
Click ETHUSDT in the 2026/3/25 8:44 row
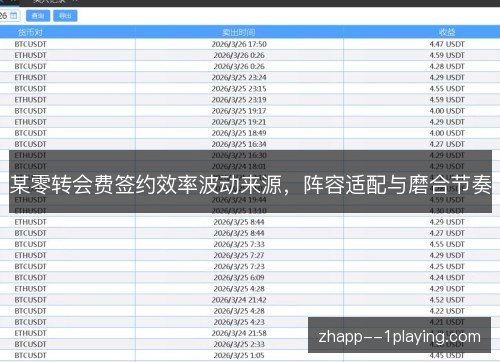(30, 222)
